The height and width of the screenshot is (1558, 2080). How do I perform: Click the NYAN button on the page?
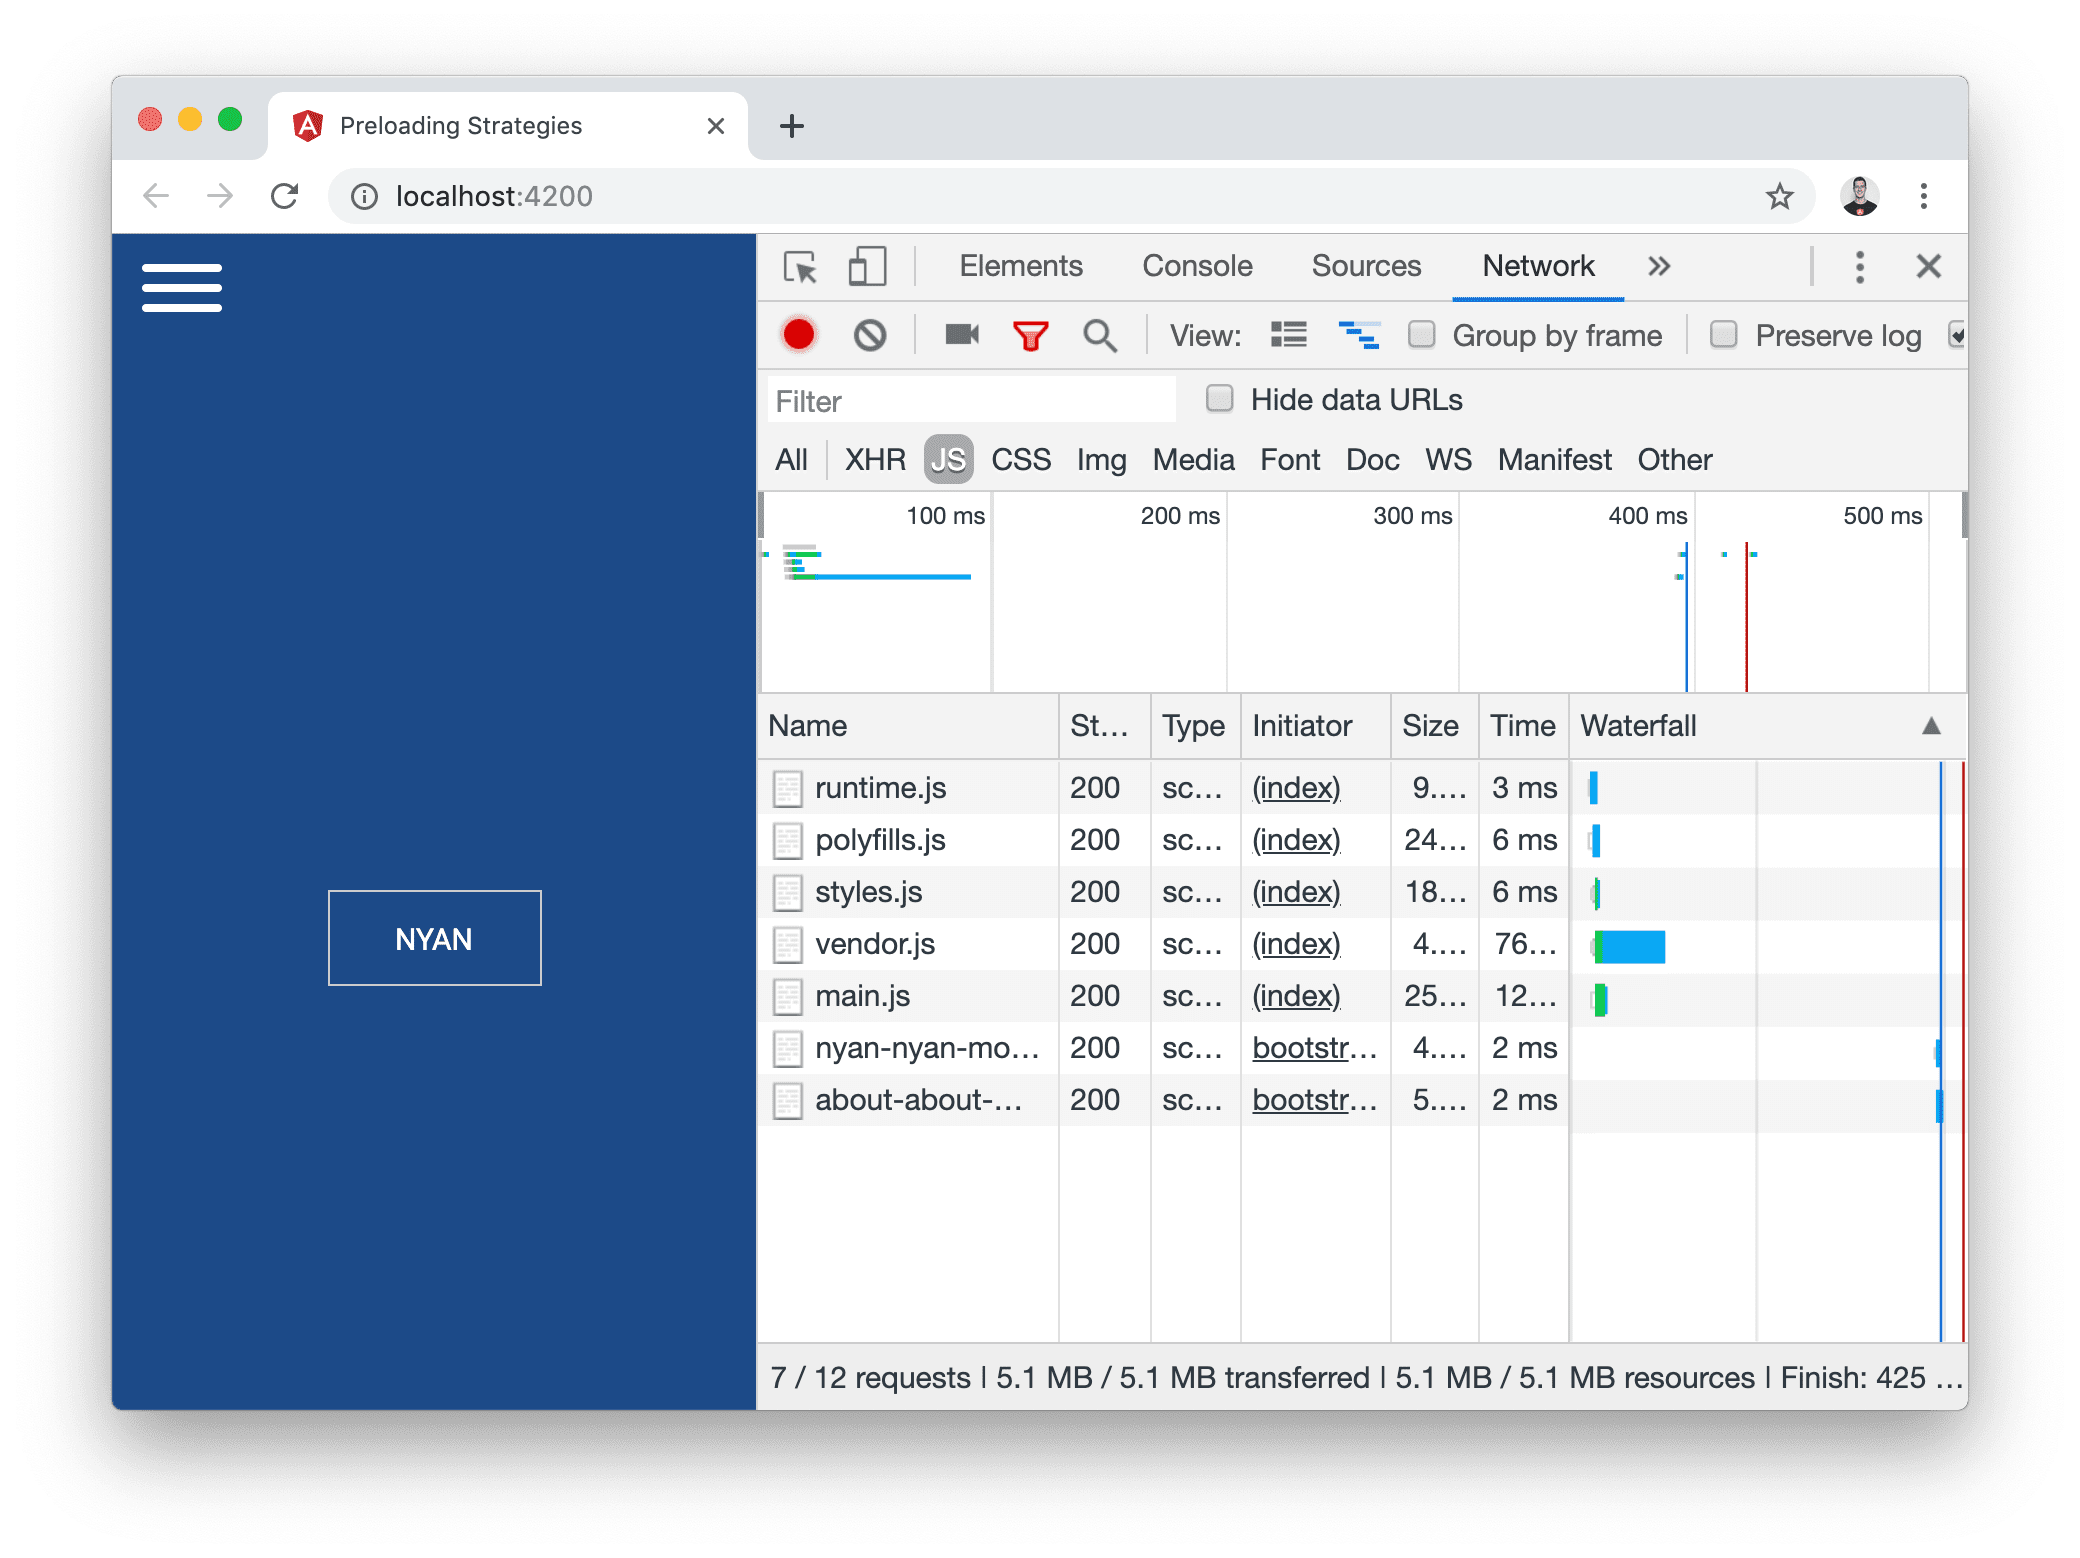point(432,938)
